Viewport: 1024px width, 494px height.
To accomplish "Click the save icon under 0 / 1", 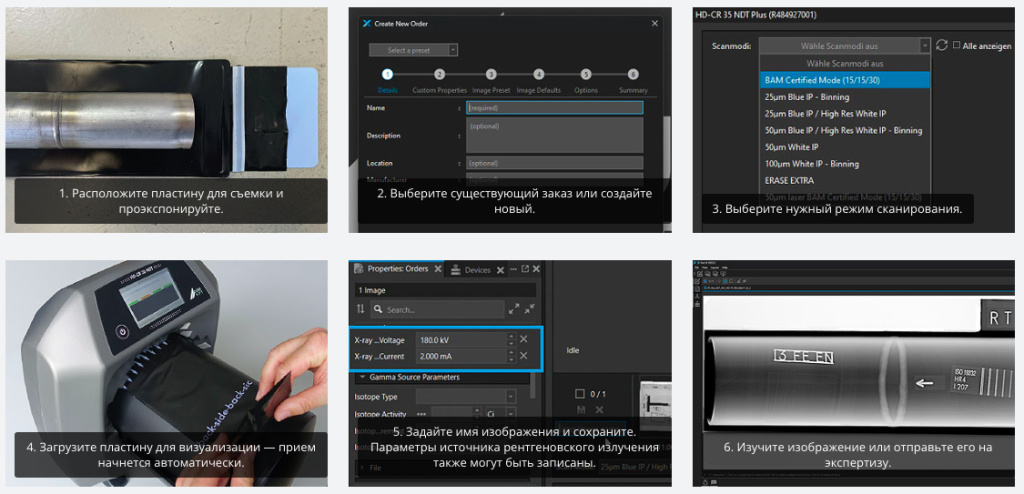I will click(581, 410).
